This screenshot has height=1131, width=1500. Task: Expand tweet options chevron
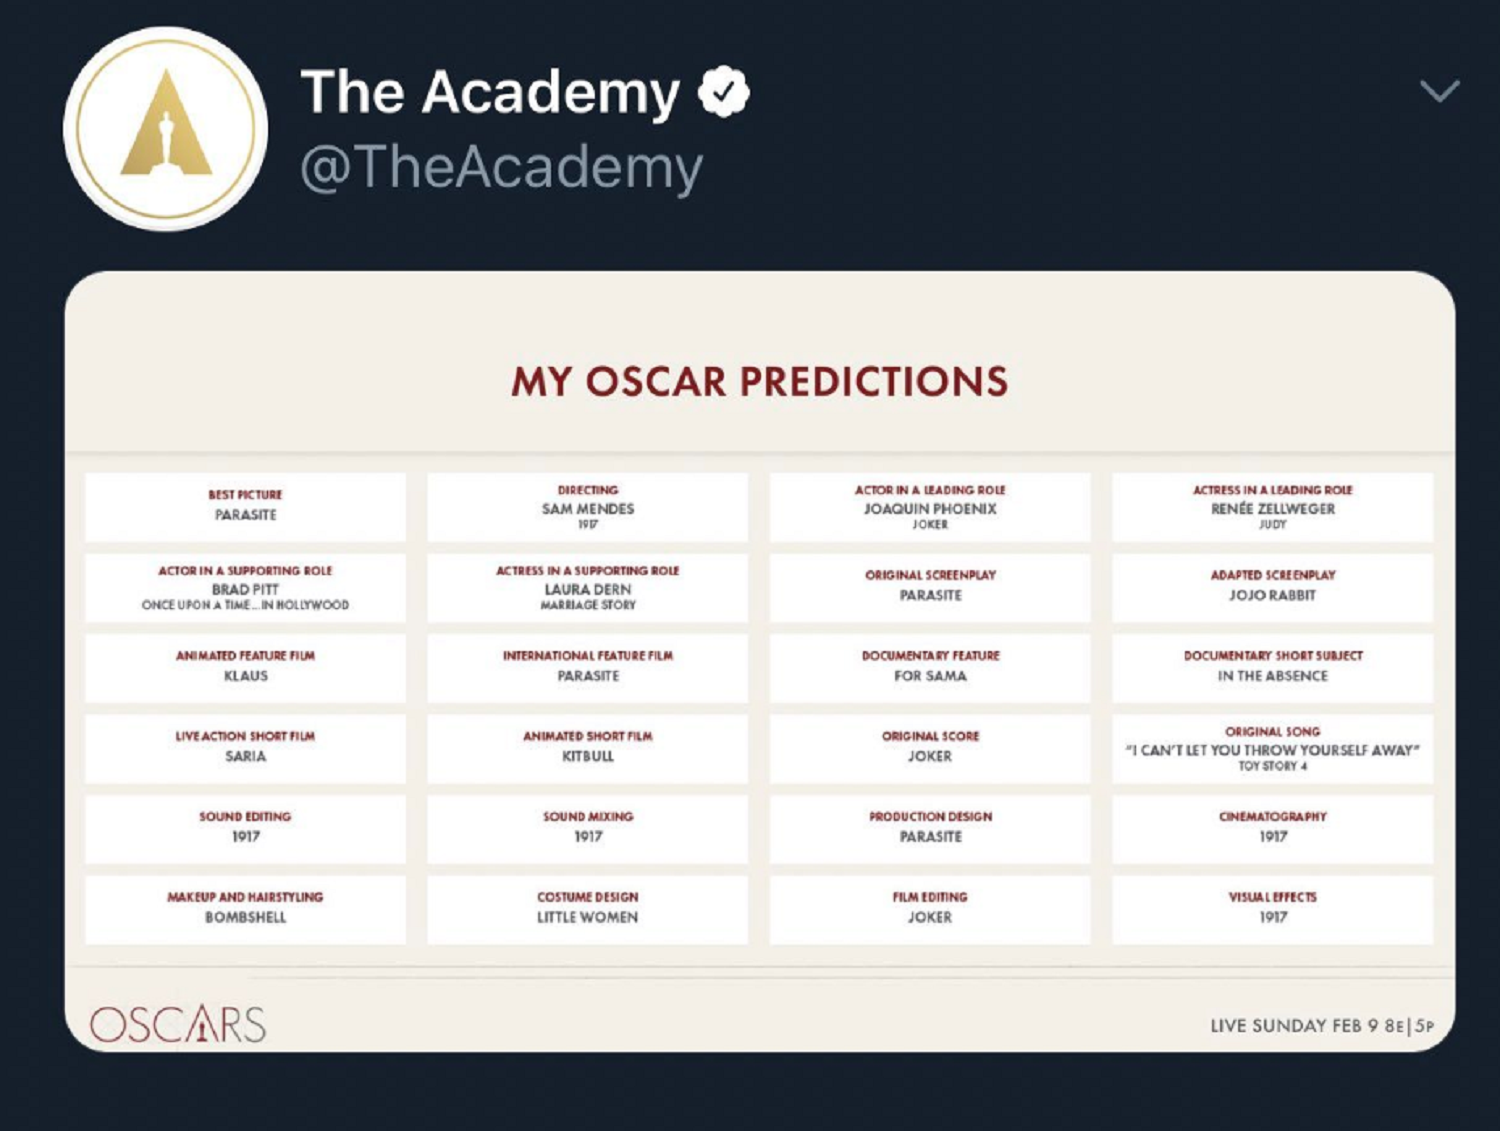click(x=1439, y=92)
